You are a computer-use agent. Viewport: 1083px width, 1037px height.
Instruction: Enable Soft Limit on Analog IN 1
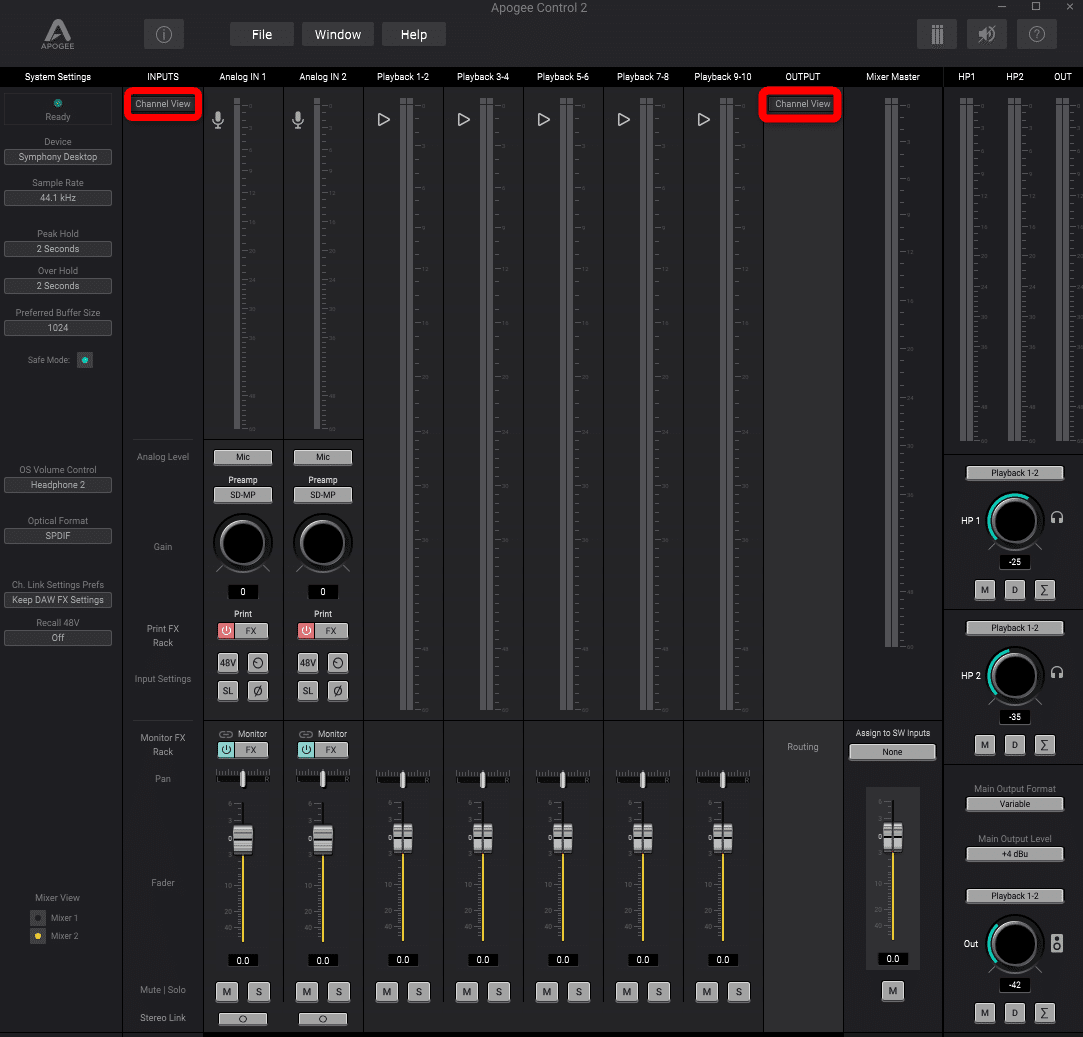228,690
